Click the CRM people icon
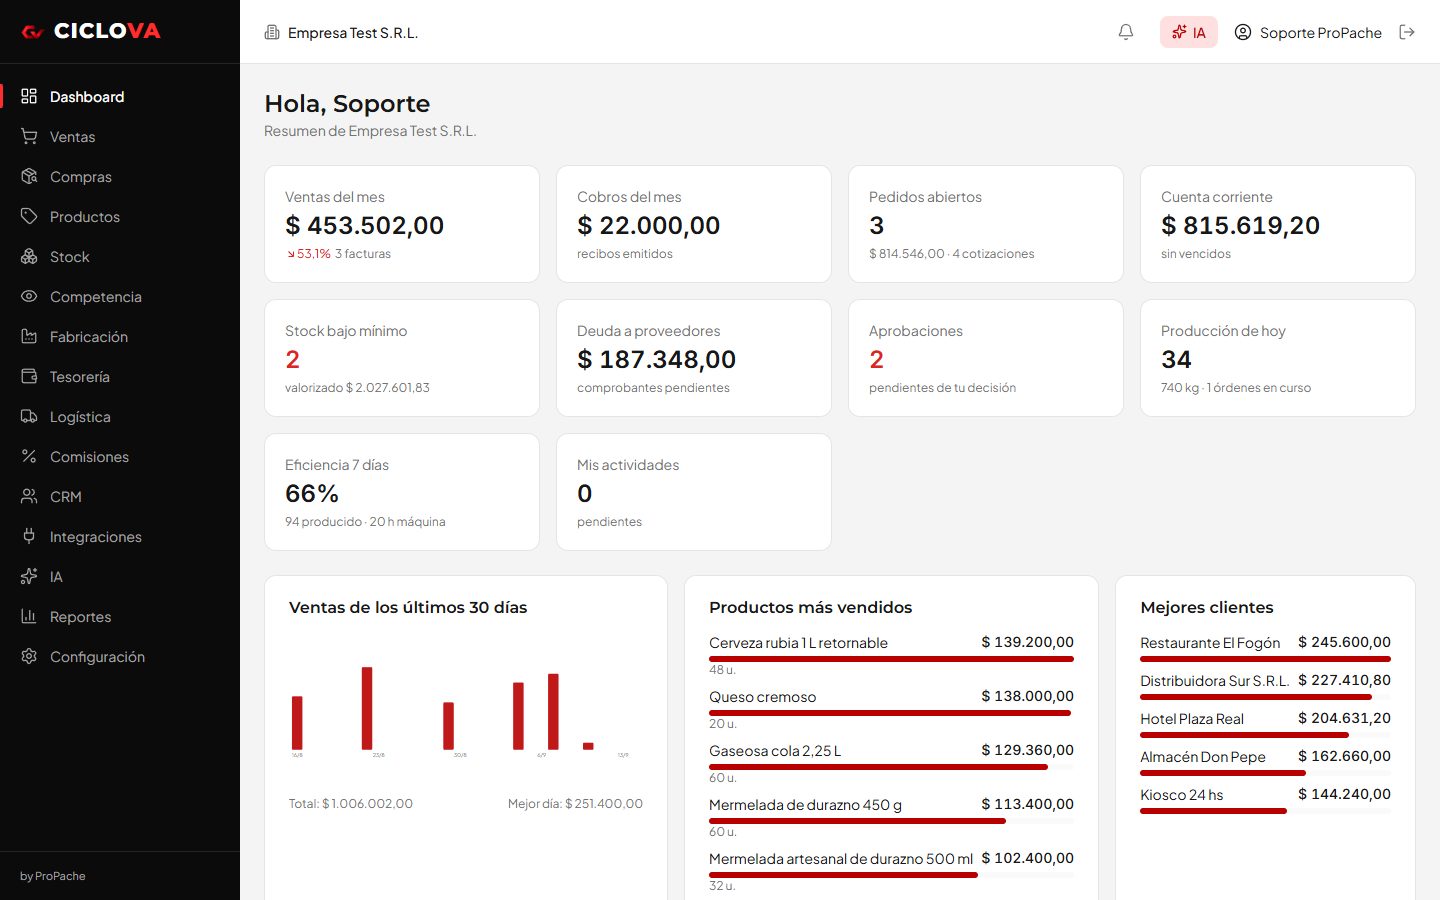 click(x=29, y=496)
